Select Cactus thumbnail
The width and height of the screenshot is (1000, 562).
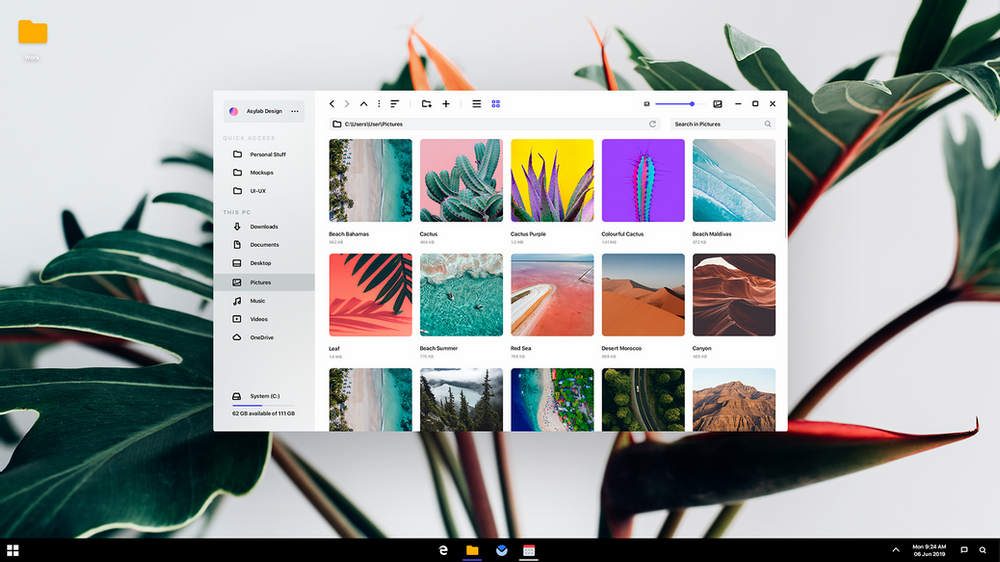click(x=461, y=181)
